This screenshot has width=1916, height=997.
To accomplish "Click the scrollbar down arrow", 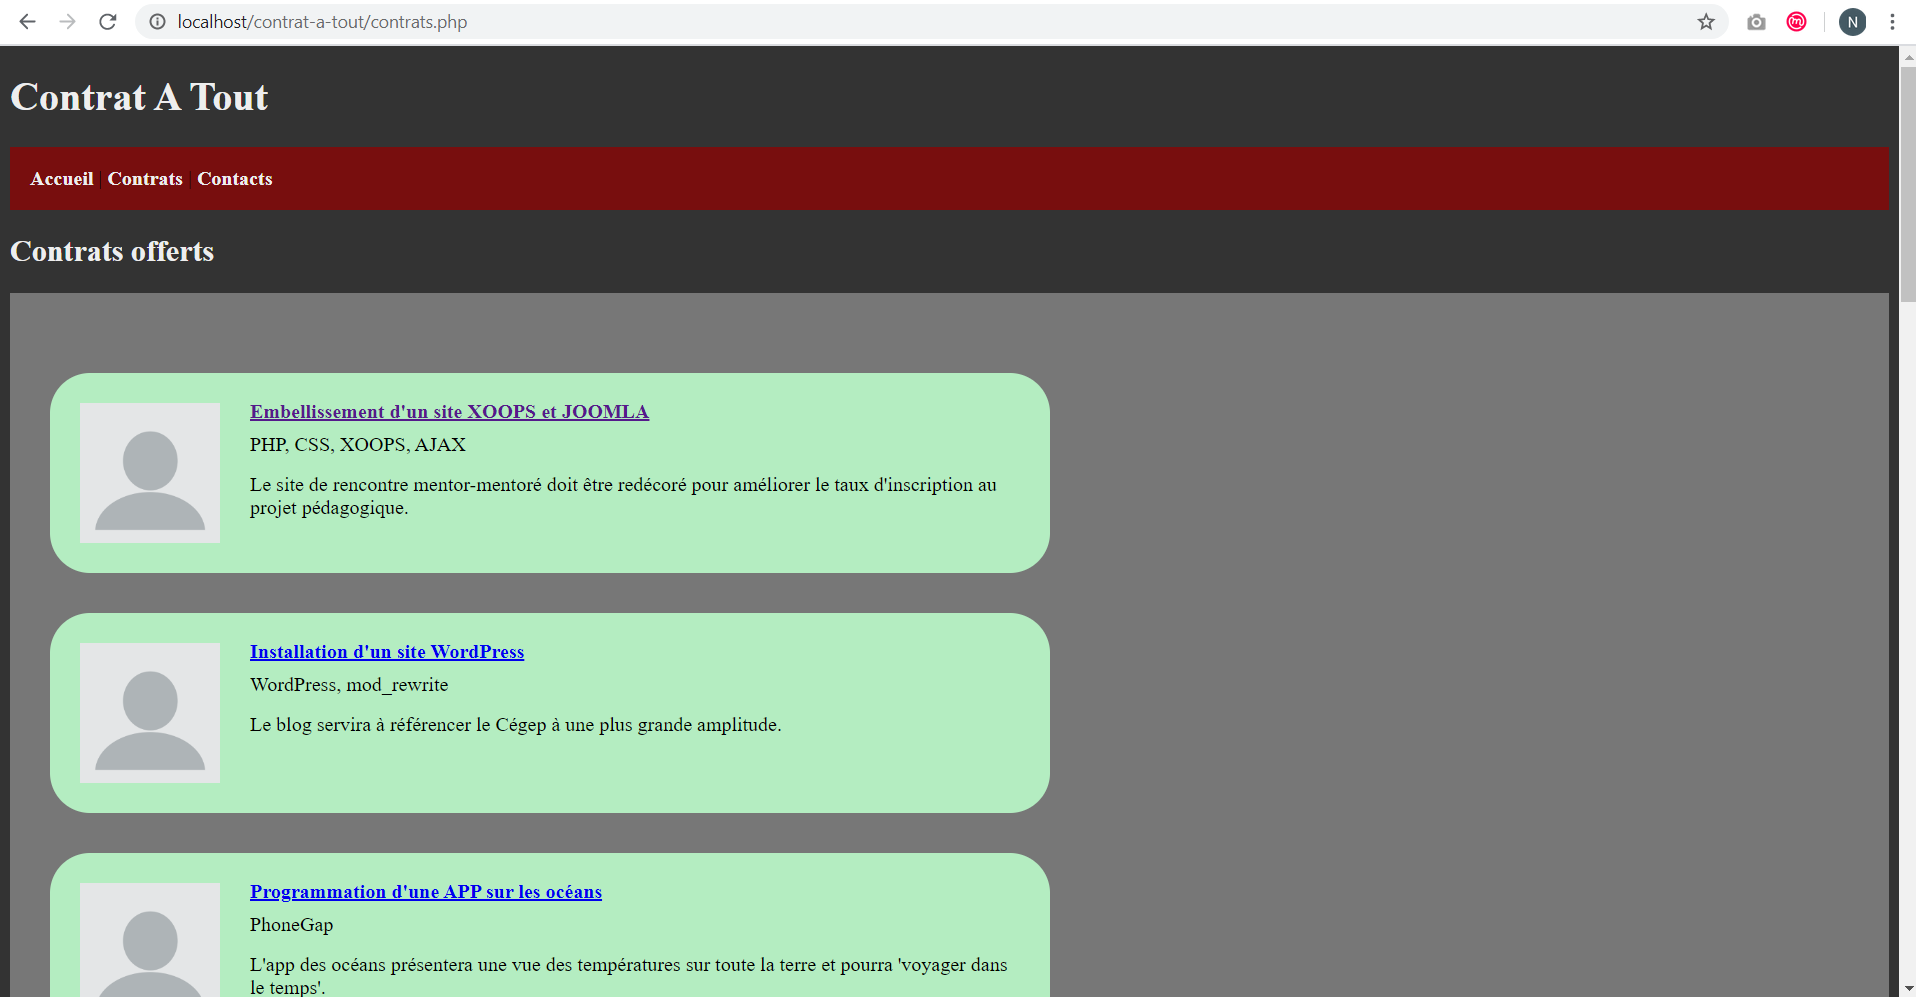I will pyautogui.click(x=1907, y=988).
